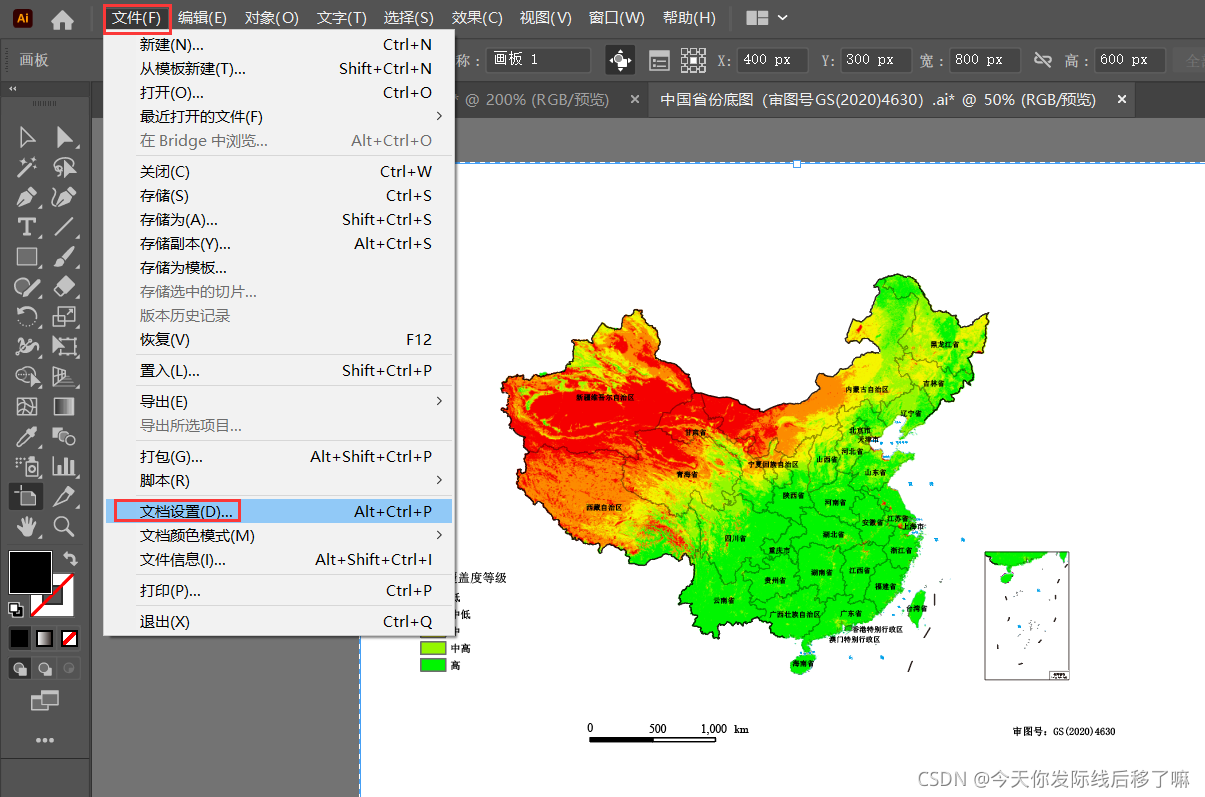Select the Rotate tool
The height and width of the screenshot is (797, 1205).
pos(27,317)
